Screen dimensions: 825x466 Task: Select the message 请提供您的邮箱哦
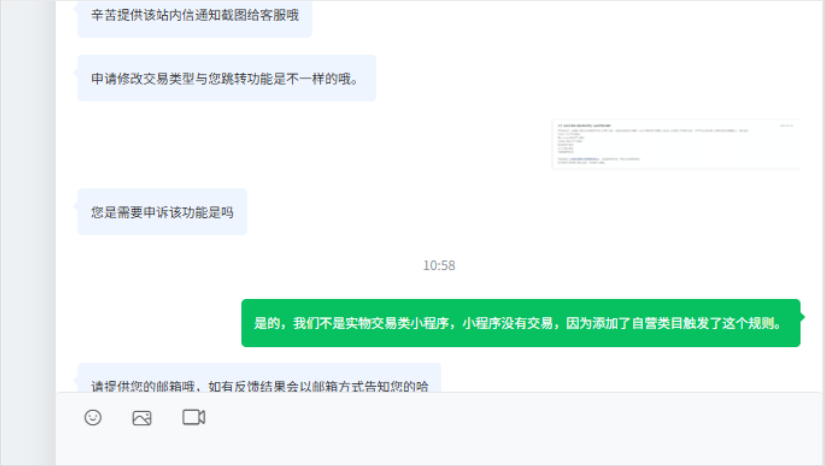[x=259, y=379]
